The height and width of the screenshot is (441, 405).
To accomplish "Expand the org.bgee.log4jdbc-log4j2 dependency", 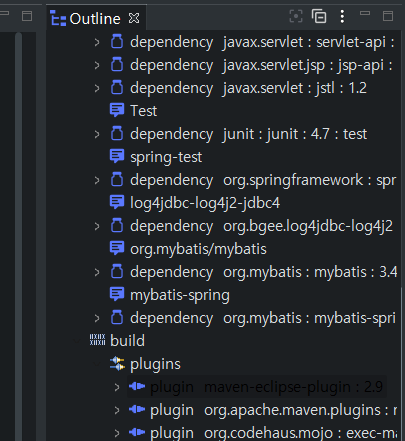I will click(97, 226).
